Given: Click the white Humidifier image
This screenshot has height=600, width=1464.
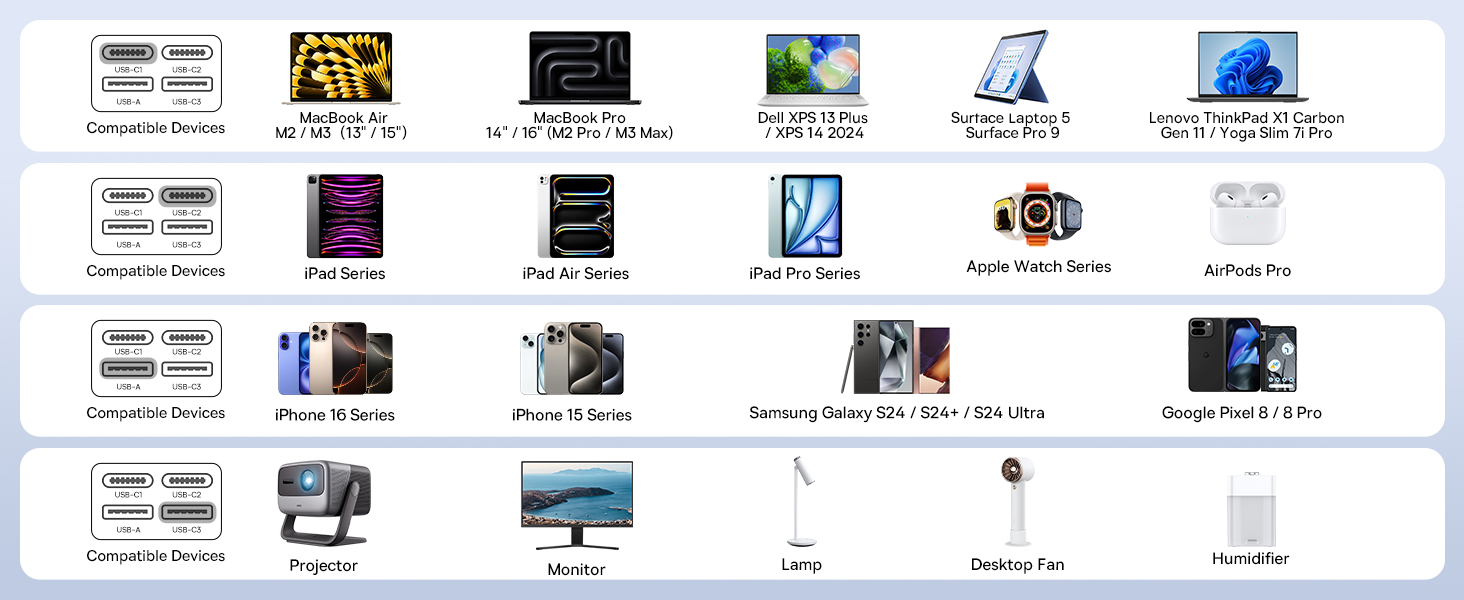Looking at the screenshot, I should [x=1250, y=510].
